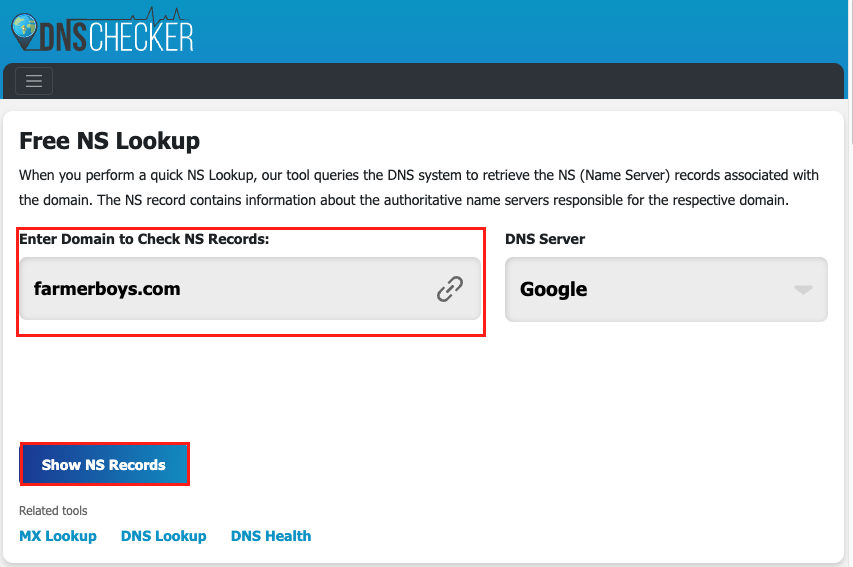Click the Show NS Records button
The width and height of the screenshot is (853, 567).
tap(104, 465)
